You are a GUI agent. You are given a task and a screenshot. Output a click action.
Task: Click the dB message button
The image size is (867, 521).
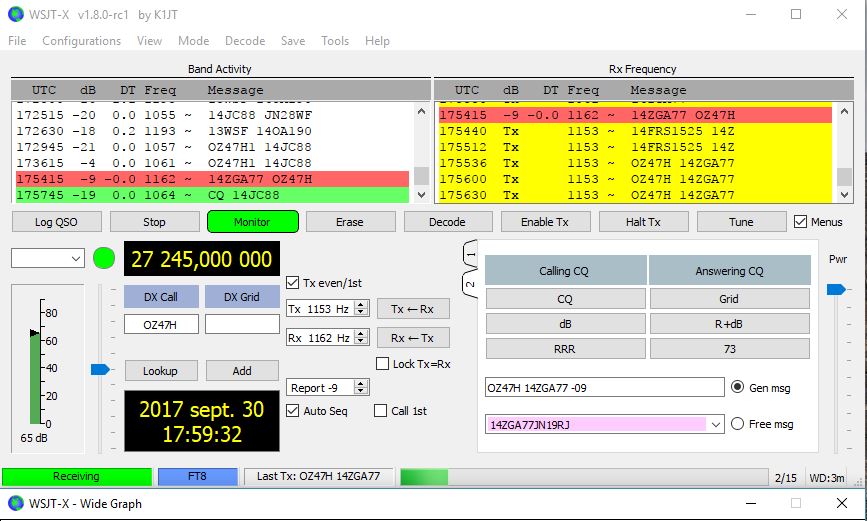(x=565, y=324)
